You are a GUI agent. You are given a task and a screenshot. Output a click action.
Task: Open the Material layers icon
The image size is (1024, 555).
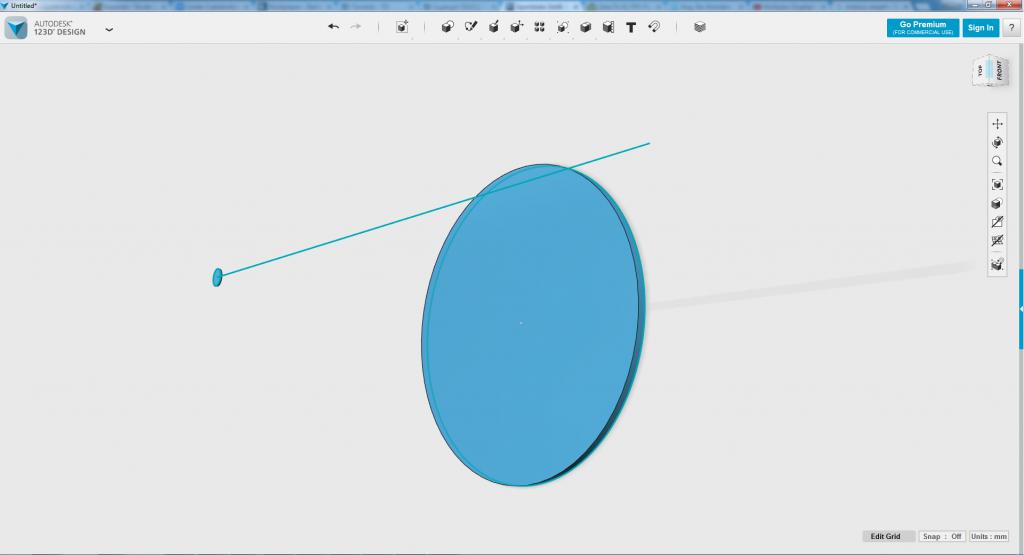(699, 27)
